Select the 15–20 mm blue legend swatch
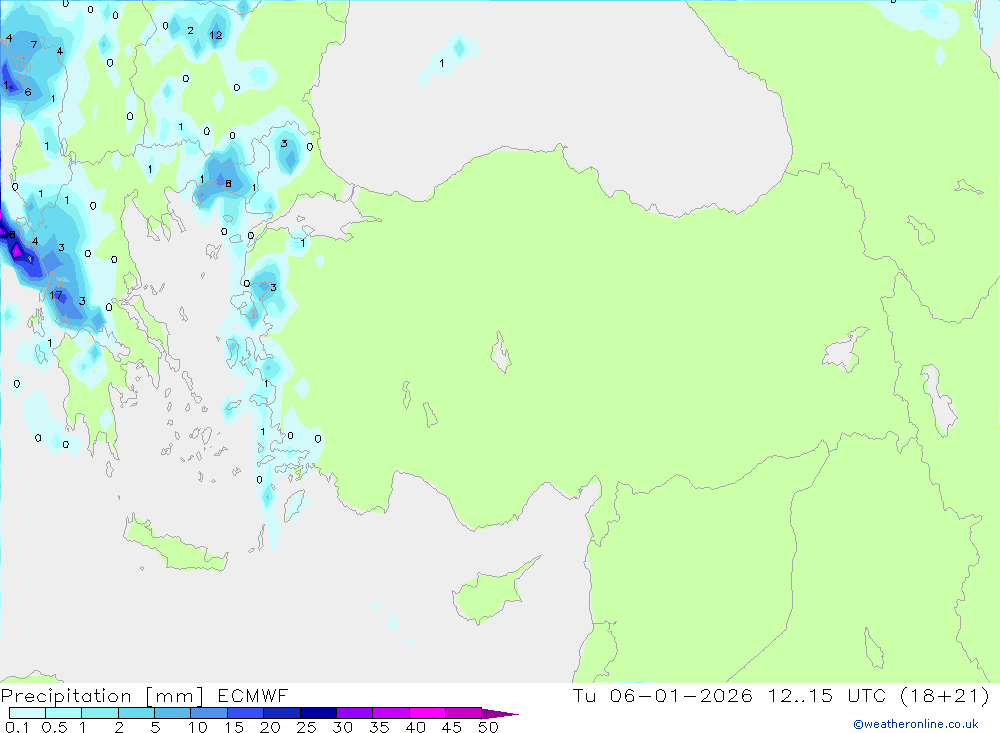The width and height of the screenshot is (1000, 733). point(245,713)
